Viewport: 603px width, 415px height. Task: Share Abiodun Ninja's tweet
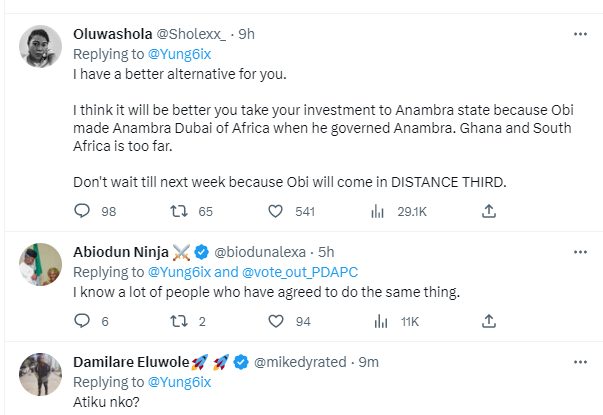(489, 321)
